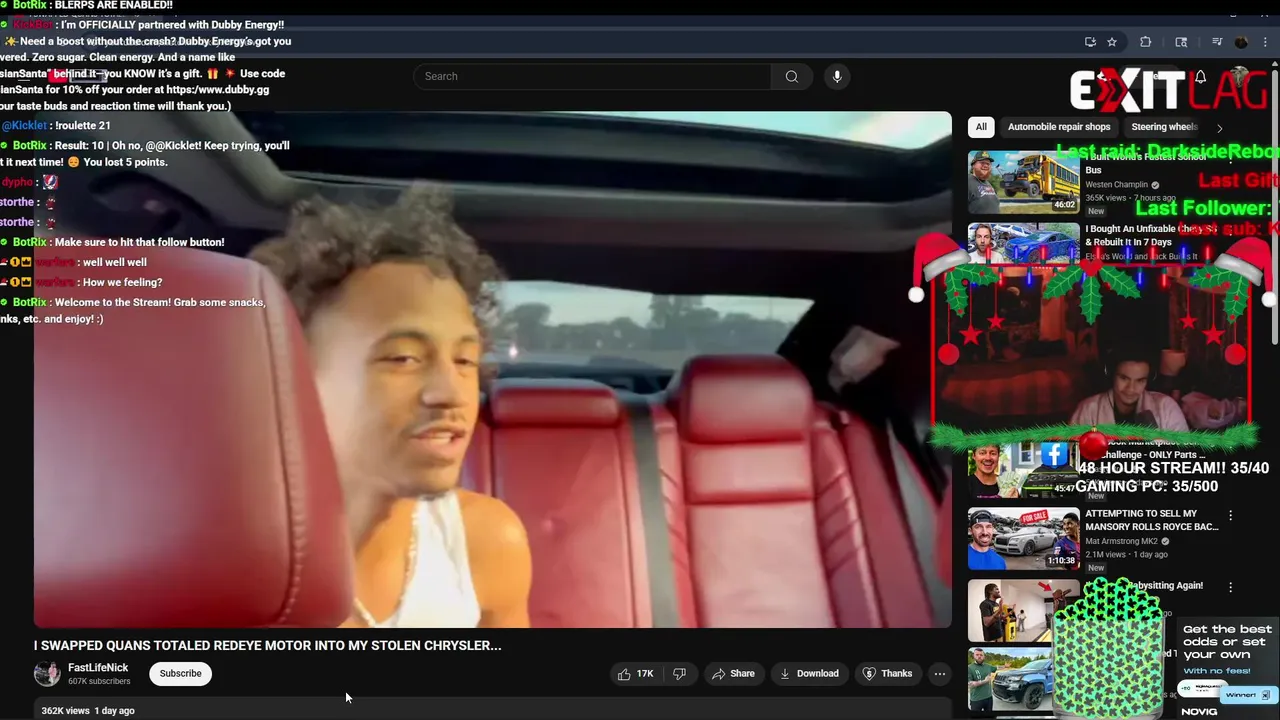
Task: Click the Westen Champlin channel name
Action: [x=1117, y=185]
